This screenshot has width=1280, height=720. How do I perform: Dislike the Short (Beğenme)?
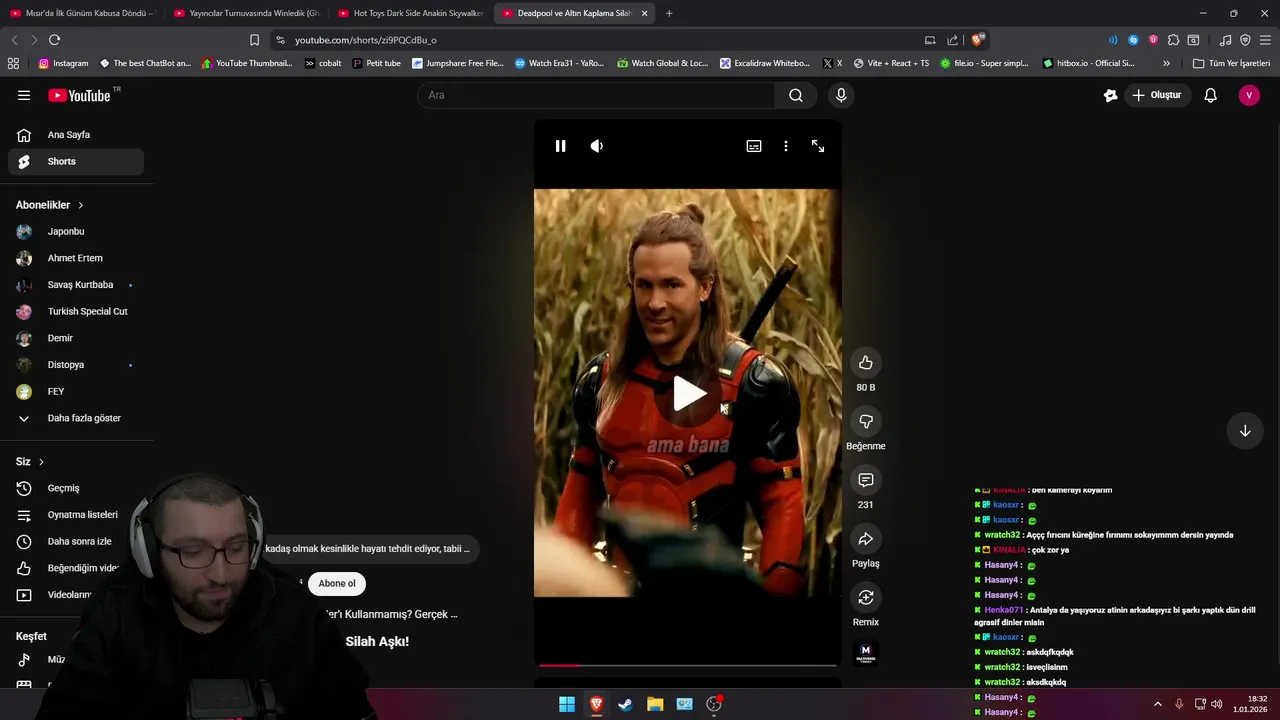pyautogui.click(x=866, y=422)
